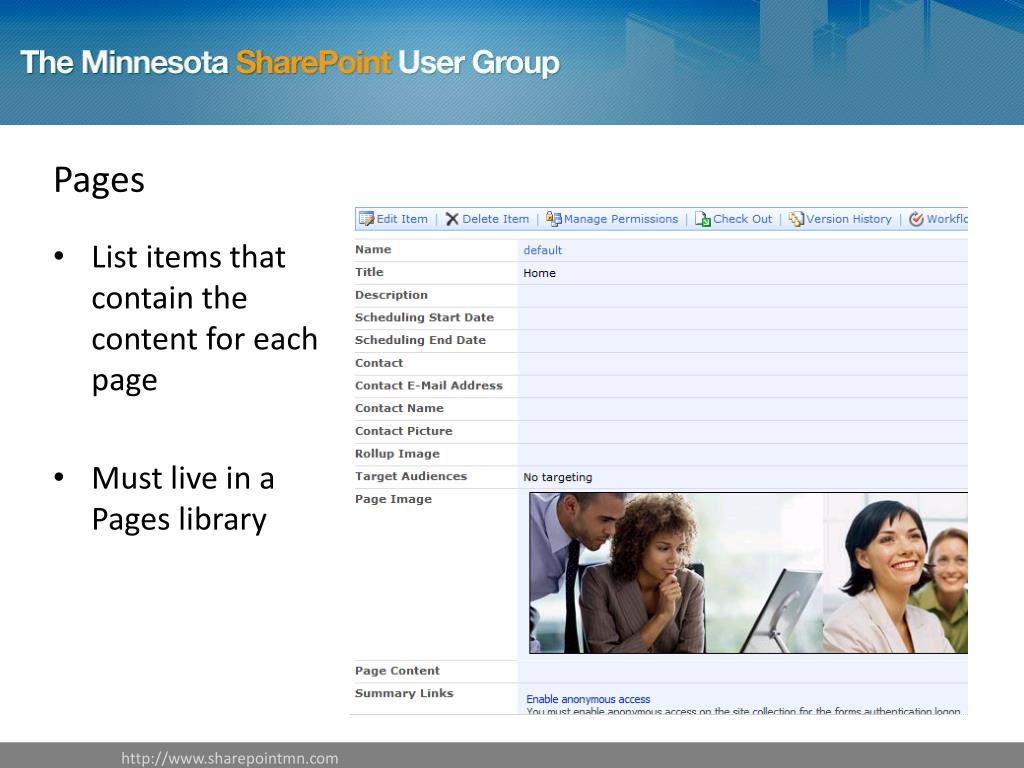Click the Edit Item pencil icon
This screenshot has height=768, width=1024.
366,219
